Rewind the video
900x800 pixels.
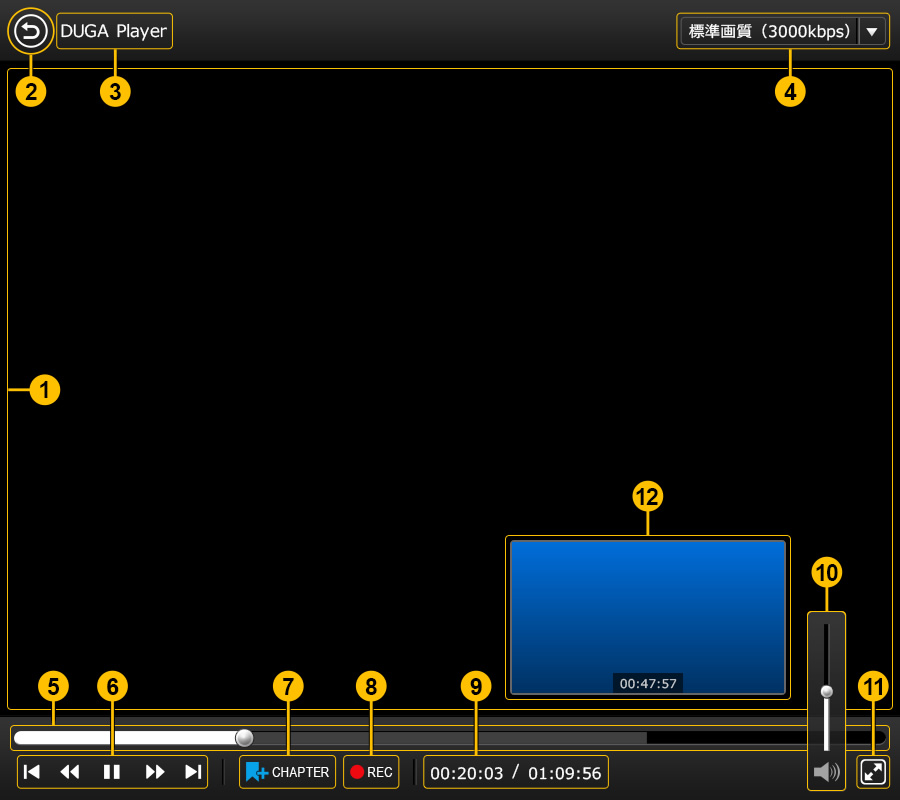pyautogui.click(x=70, y=772)
